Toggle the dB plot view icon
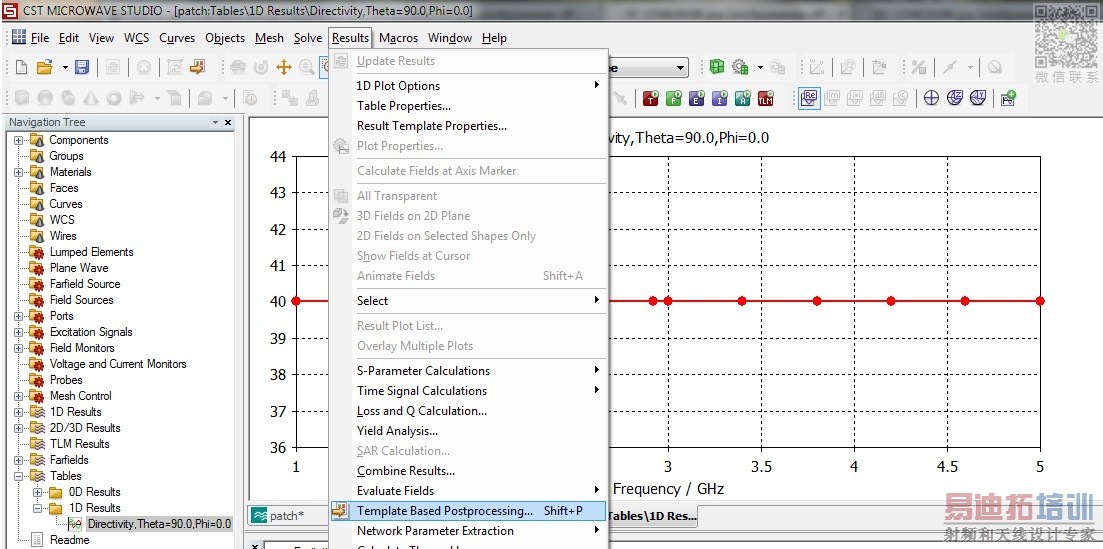The height and width of the screenshot is (549, 1103). pos(878,99)
